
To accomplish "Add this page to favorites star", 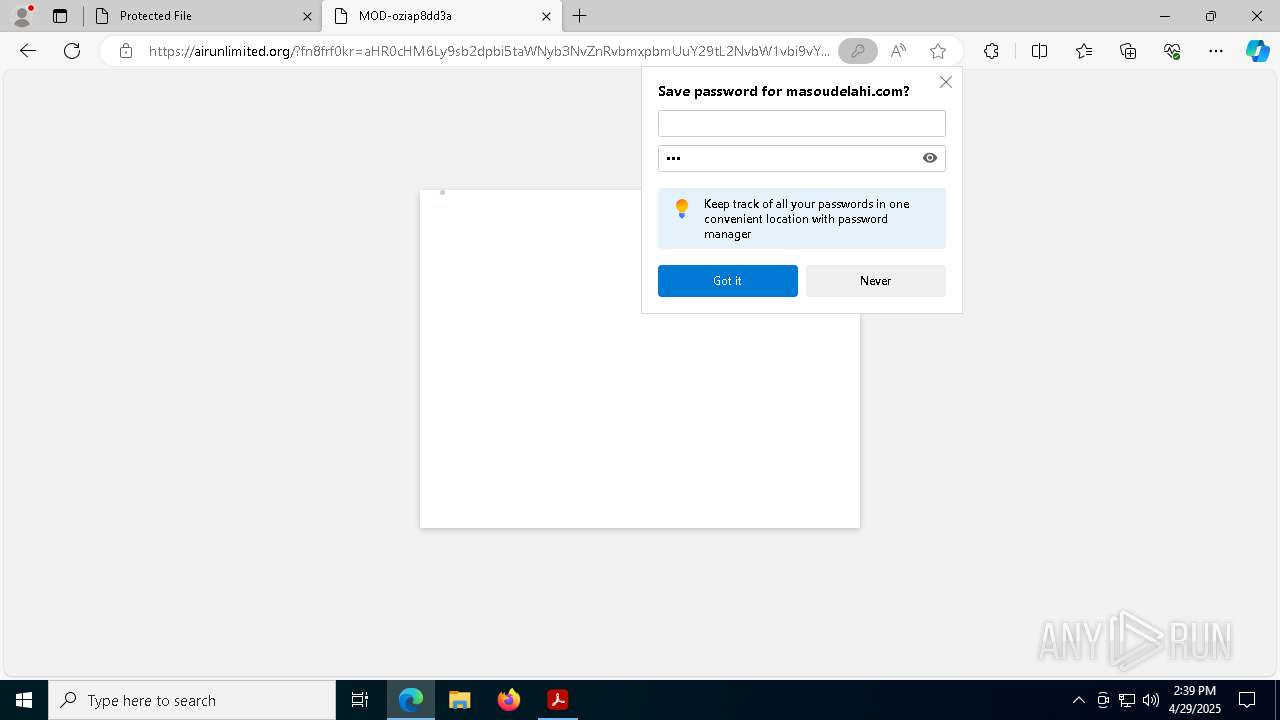I will click(937, 51).
